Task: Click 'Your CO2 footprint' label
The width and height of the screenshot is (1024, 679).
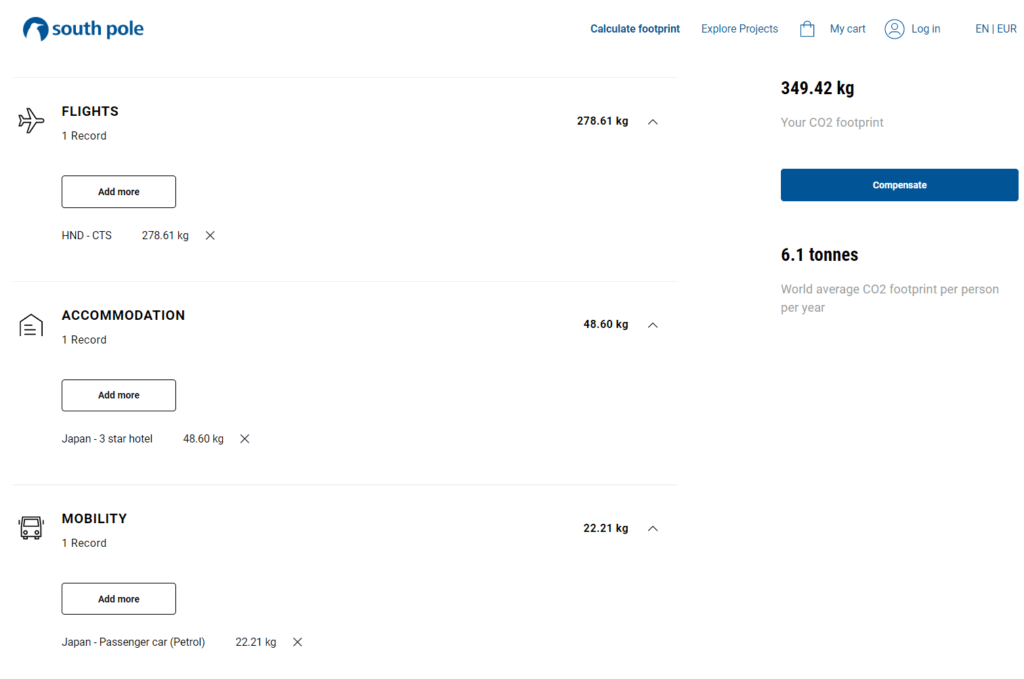Action: pyautogui.click(x=832, y=123)
